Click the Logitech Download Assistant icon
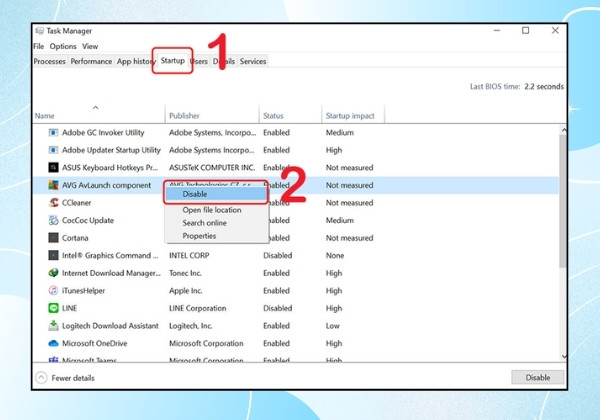This screenshot has width=600, height=420. tap(53, 326)
